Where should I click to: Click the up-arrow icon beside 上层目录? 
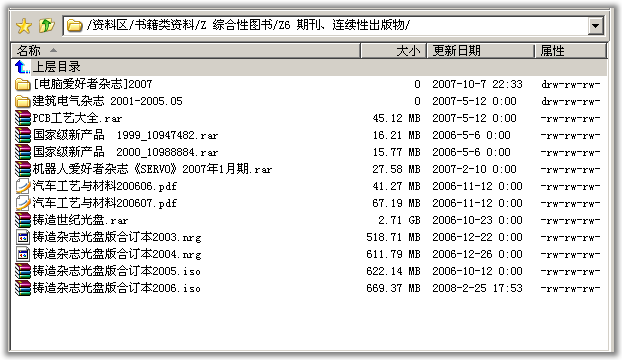tap(22, 67)
